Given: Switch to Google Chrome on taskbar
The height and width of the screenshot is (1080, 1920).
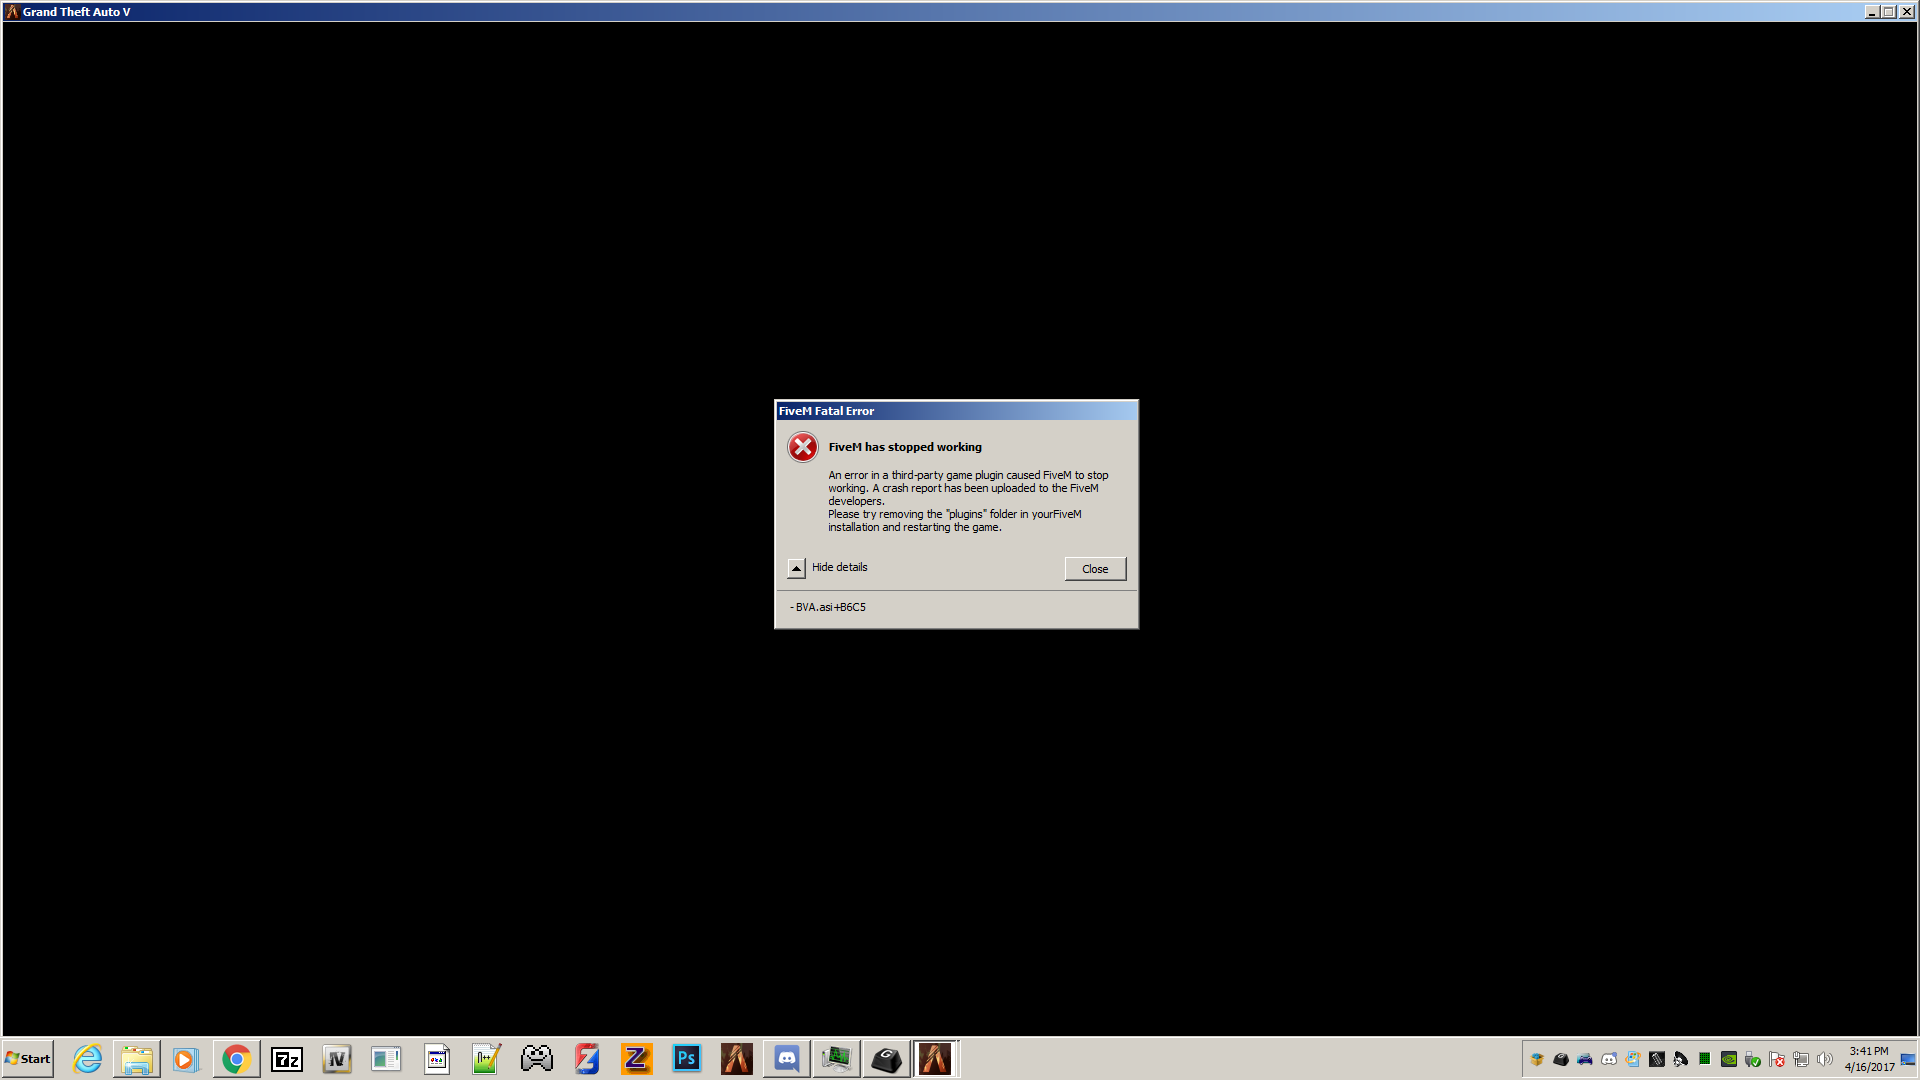Looking at the screenshot, I should pos(236,1059).
